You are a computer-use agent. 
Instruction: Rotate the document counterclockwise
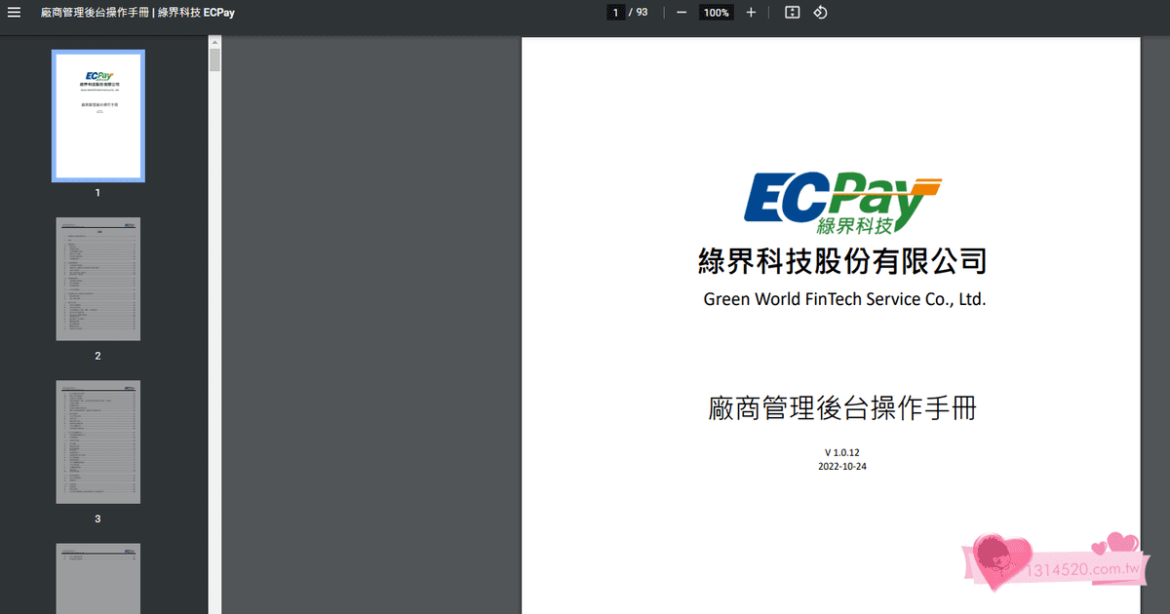pyautogui.click(x=820, y=13)
